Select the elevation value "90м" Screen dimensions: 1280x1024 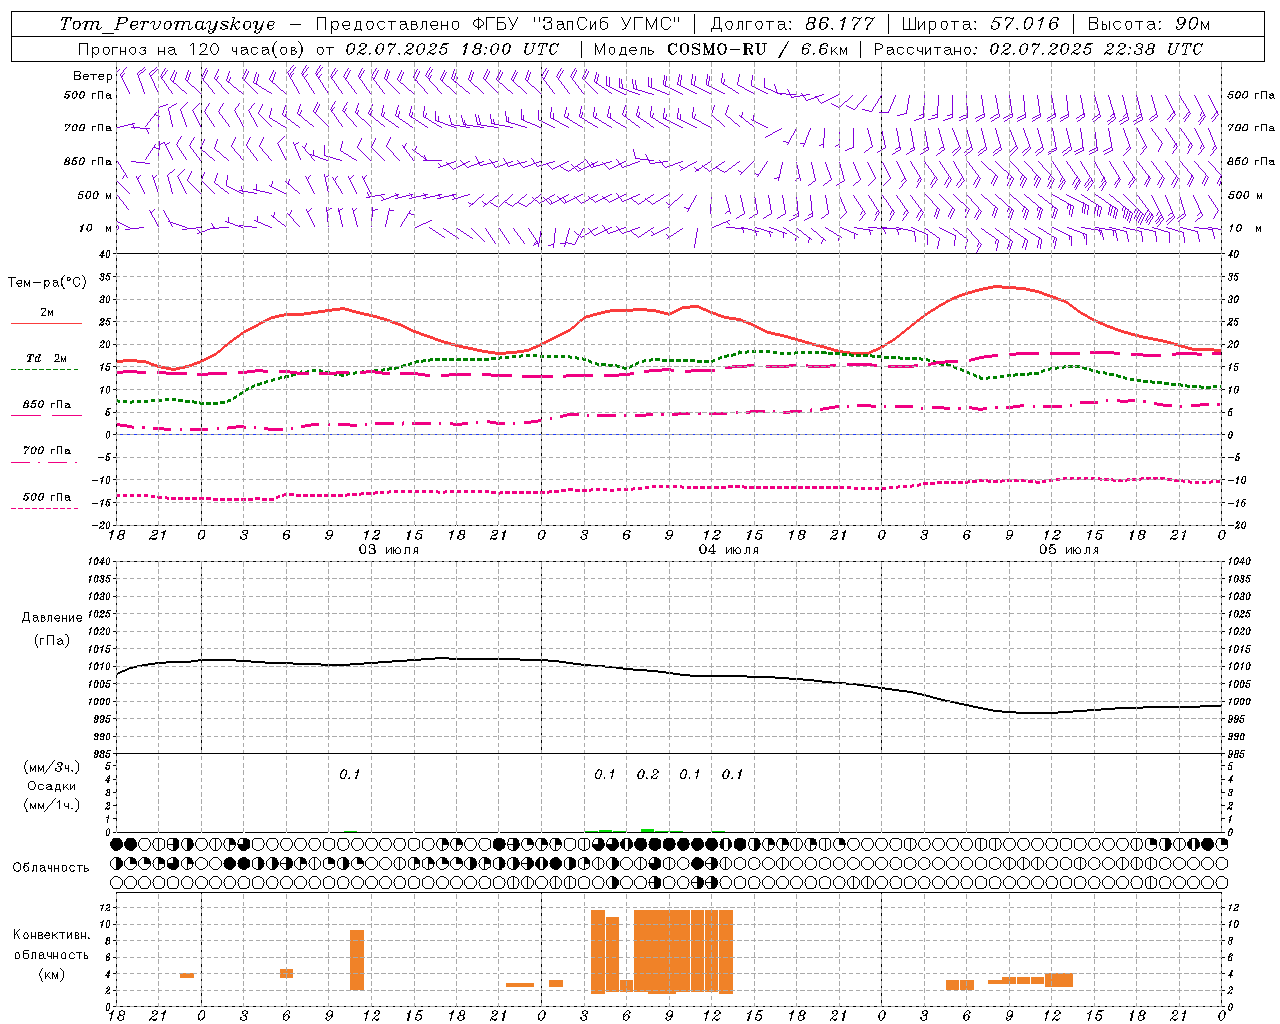point(1192,24)
